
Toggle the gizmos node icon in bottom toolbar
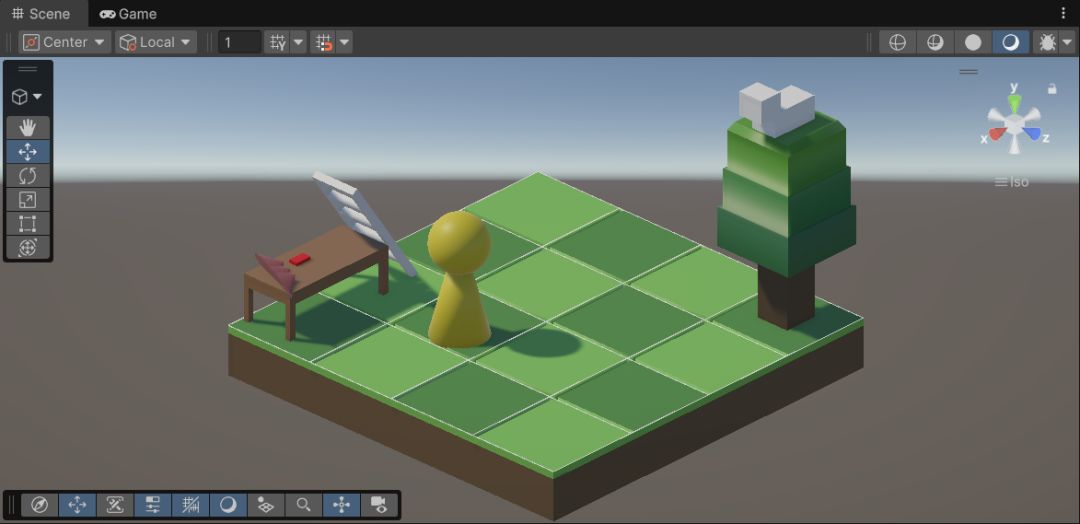342,505
